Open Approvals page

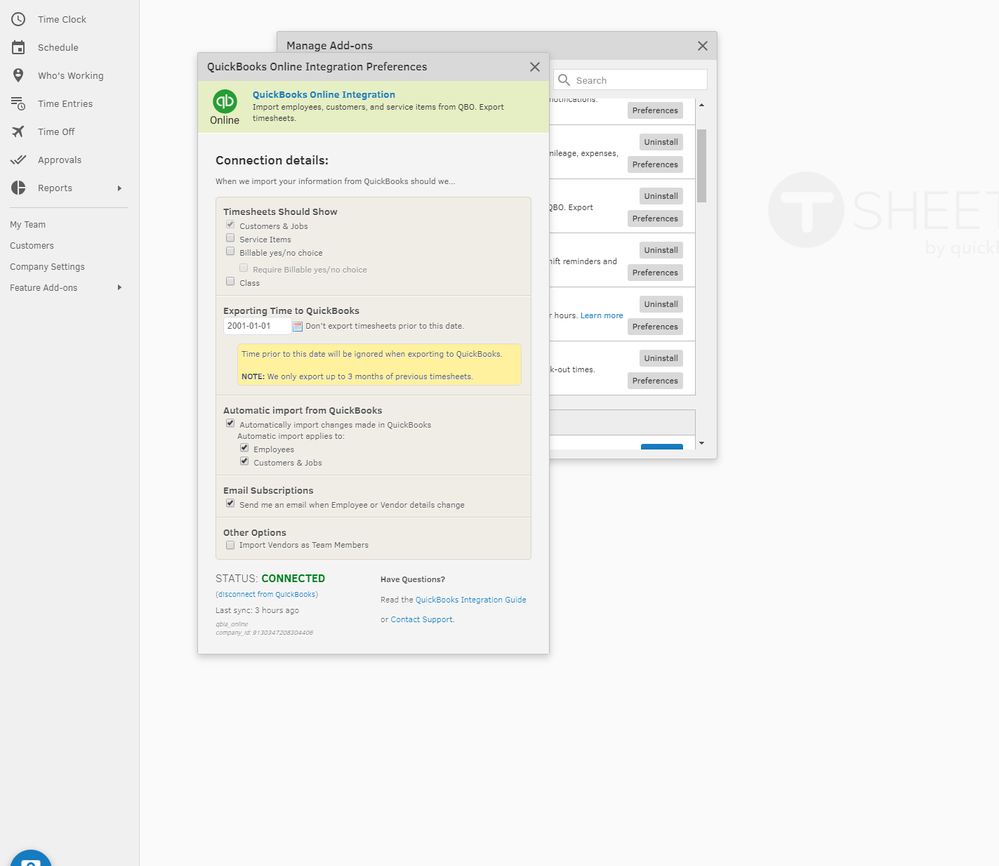point(59,160)
